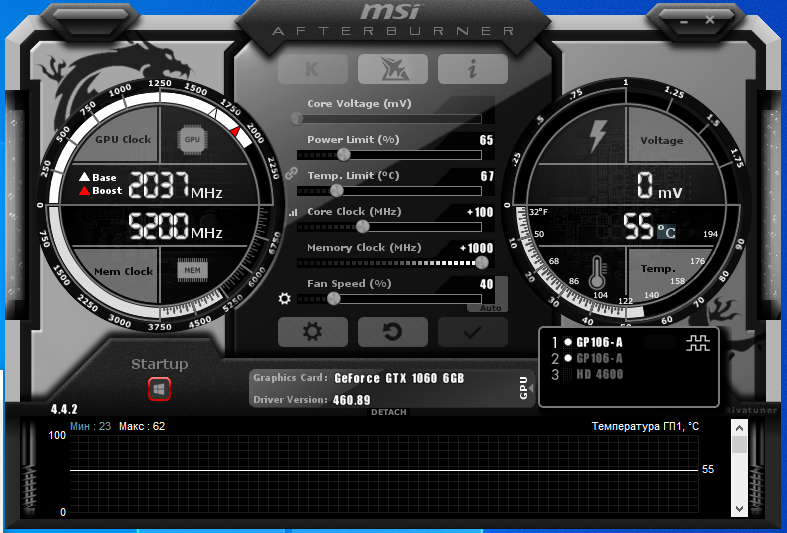Screen dimensions: 787x533
Task: Toggle the Auto fan speed button
Action: pos(490,308)
